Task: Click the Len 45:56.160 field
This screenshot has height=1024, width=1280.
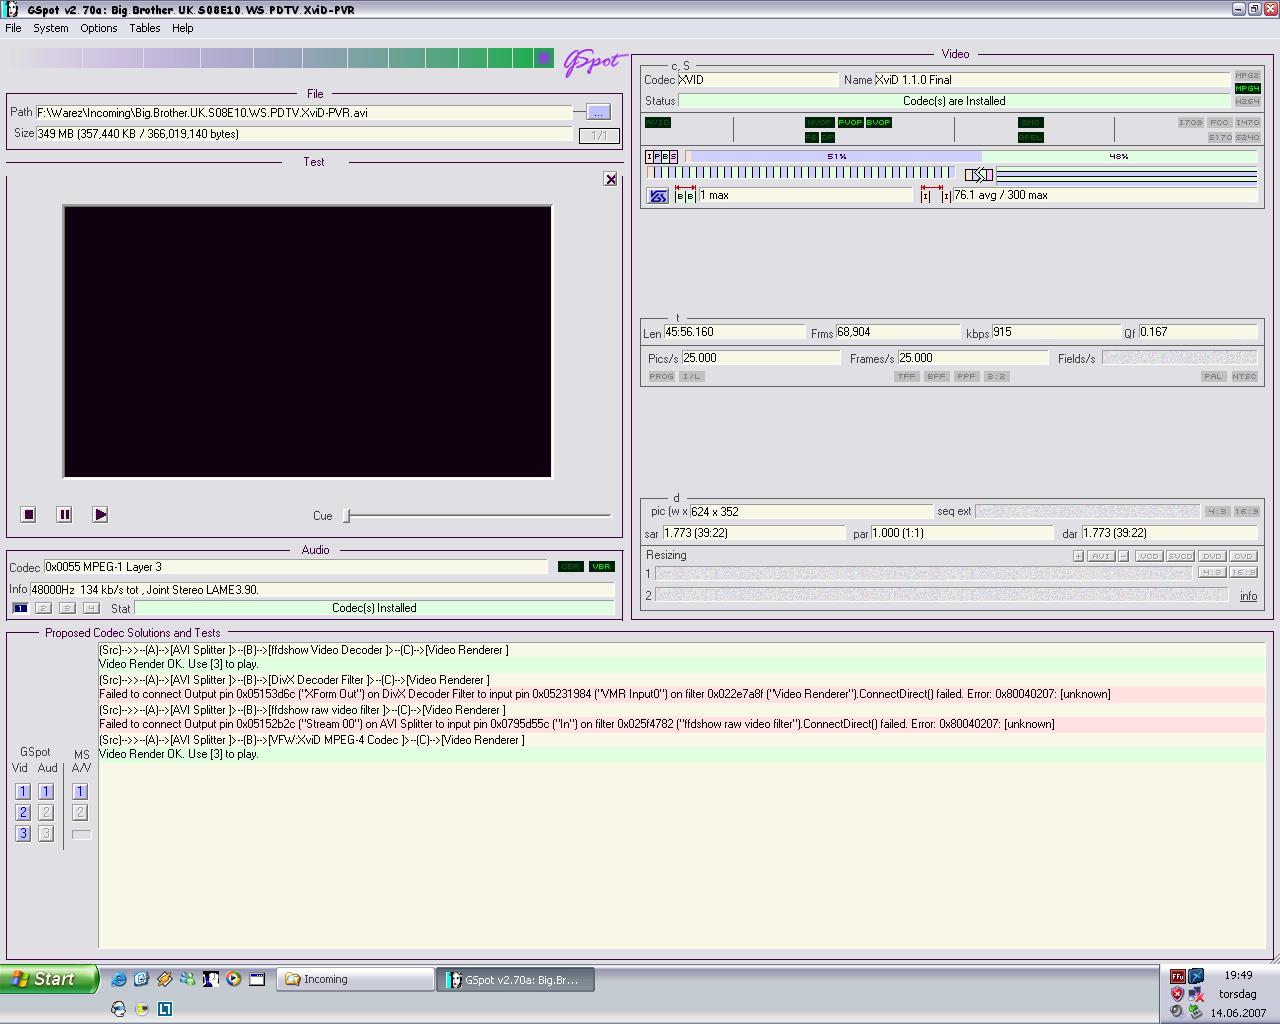Action: click(x=734, y=332)
